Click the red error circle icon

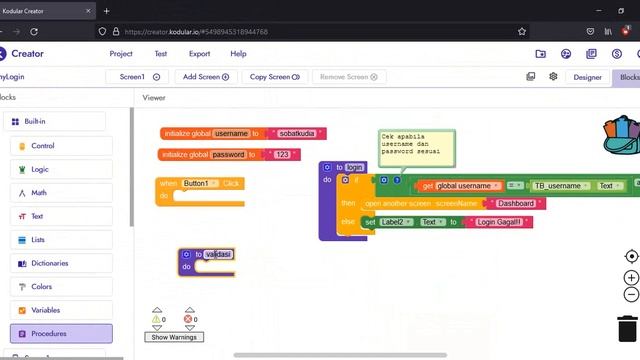click(x=188, y=319)
